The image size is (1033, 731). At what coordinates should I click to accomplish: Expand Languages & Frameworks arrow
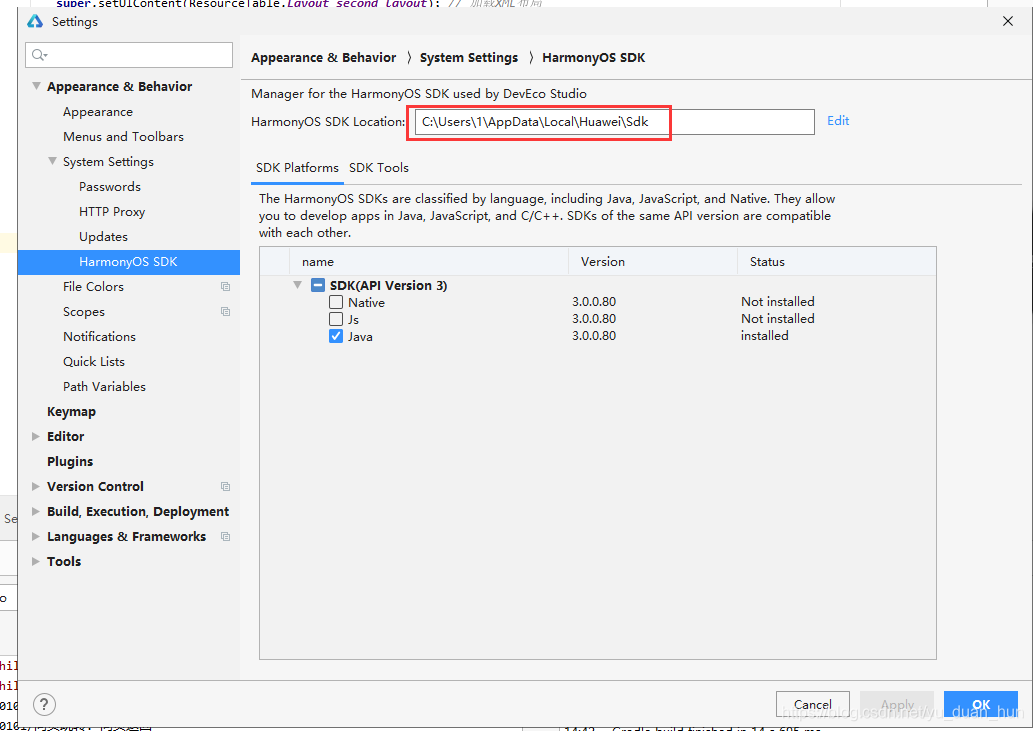click(36, 537)
